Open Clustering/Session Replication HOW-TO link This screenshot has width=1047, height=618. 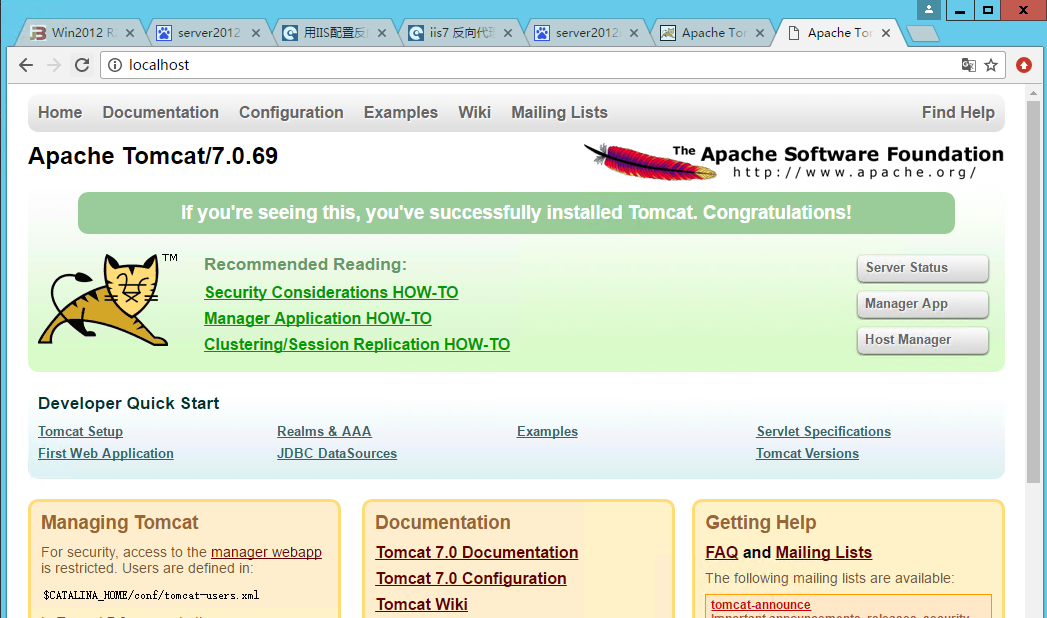[x=357, y=344]
